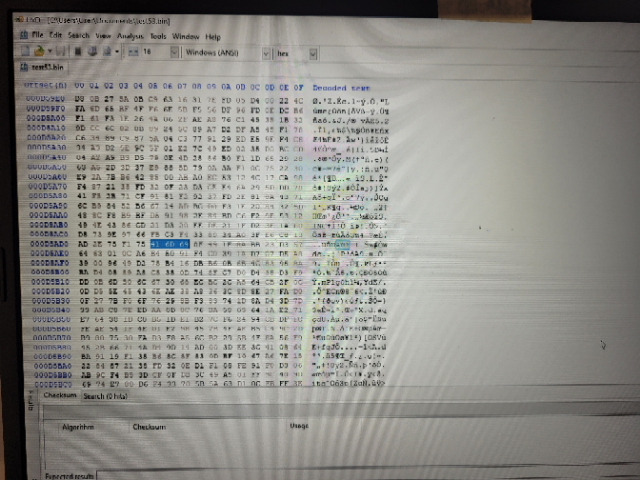Click the Open file folder icon
Image resolution: width=640 pixels, height=480 pixels.
[x=37, y=51]
